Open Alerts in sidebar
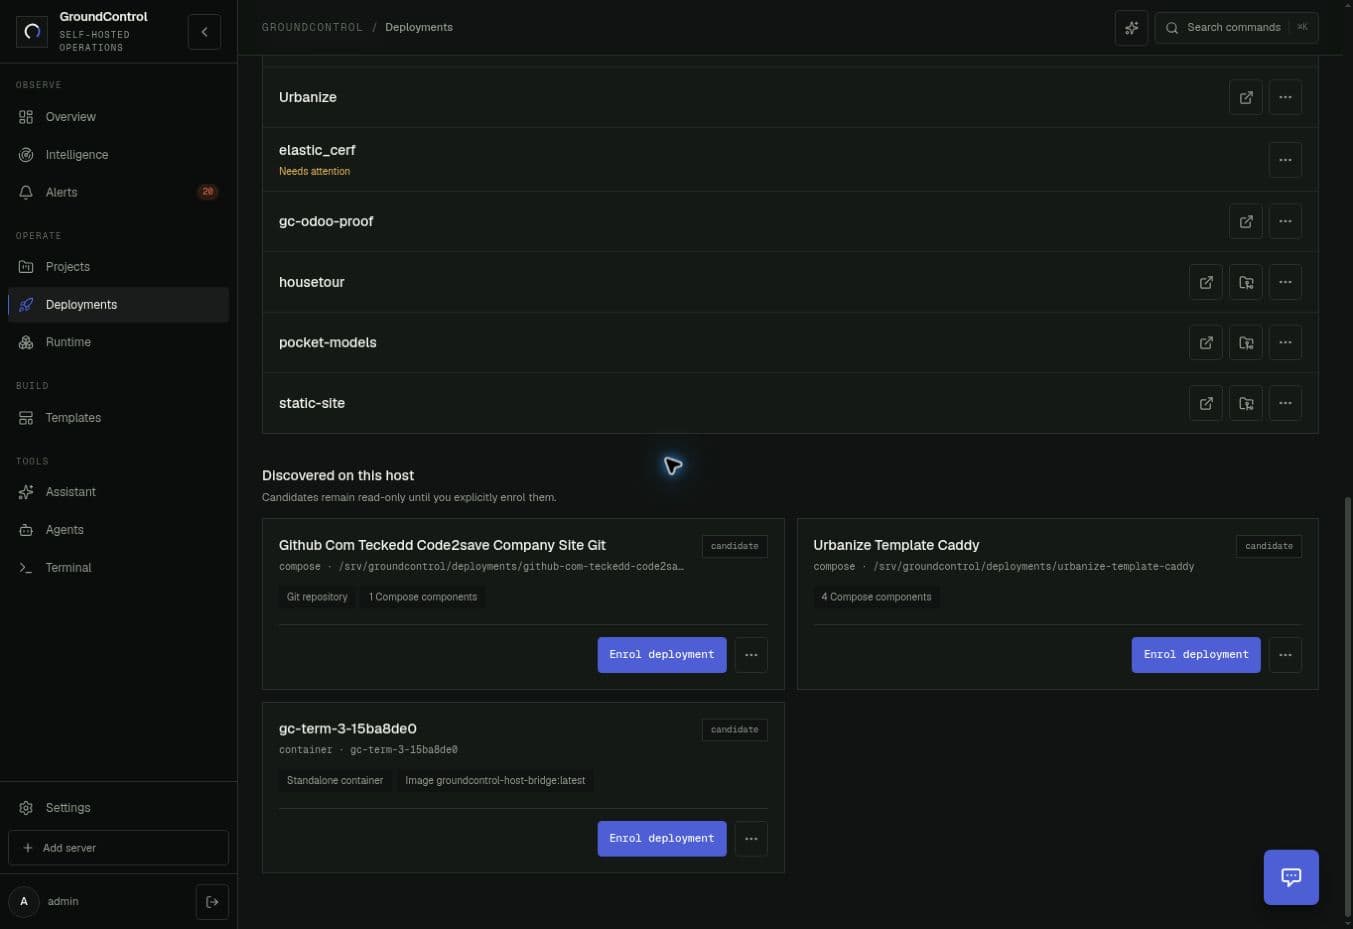Viewport: 1353px width, 929px height. click(x=118, y=192)
